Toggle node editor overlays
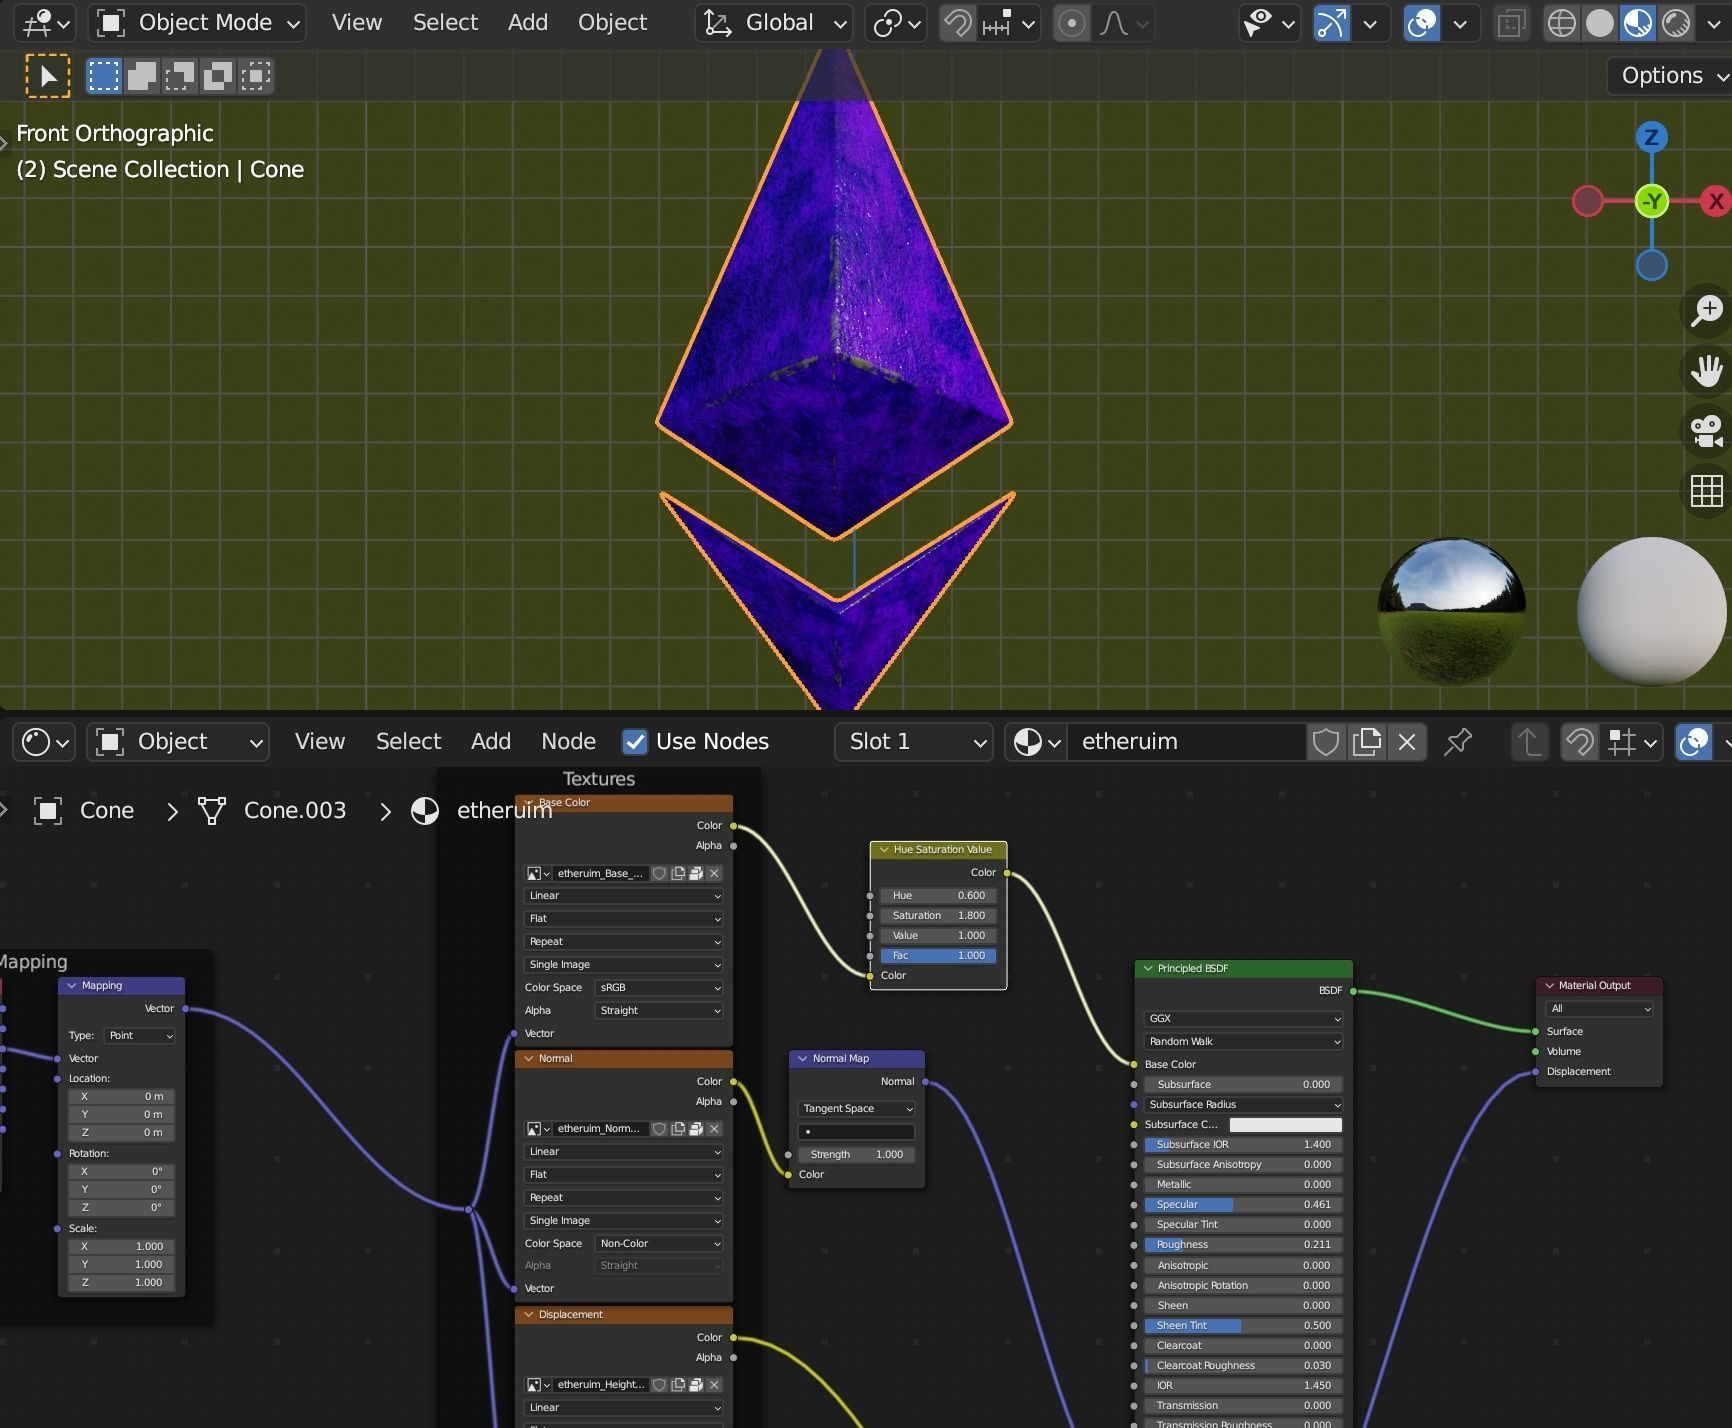 point(1694,742)
